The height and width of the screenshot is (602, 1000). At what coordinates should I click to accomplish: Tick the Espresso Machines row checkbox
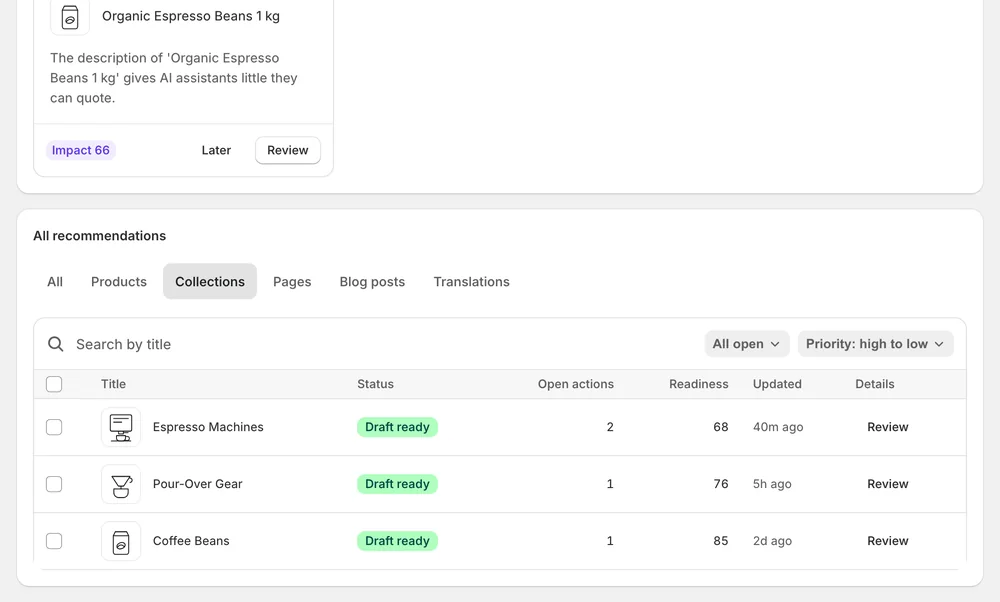(54, 427)
